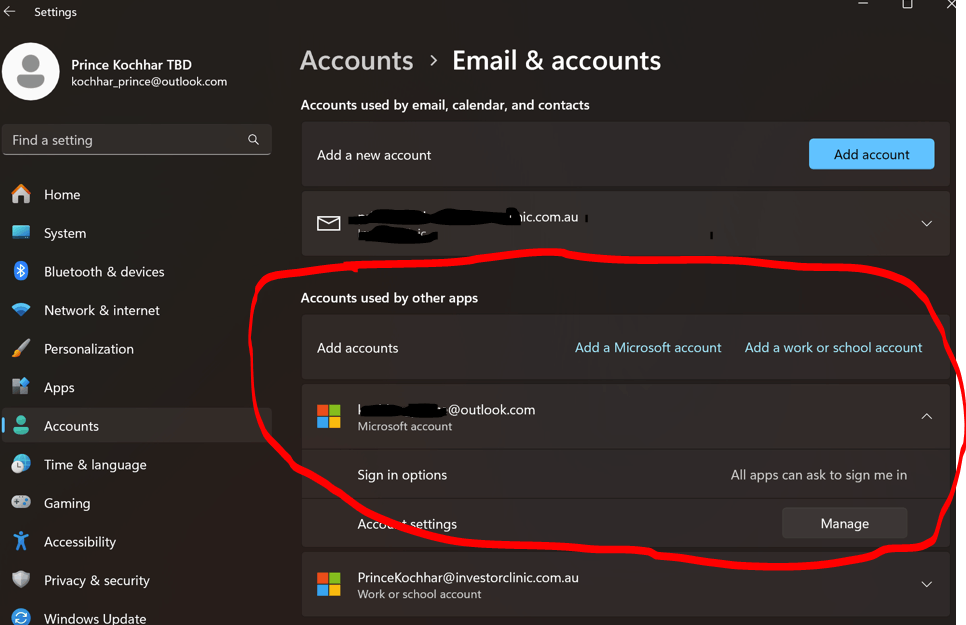
Task: Click the mail envelope icon
Action: (x=328, y=223)
